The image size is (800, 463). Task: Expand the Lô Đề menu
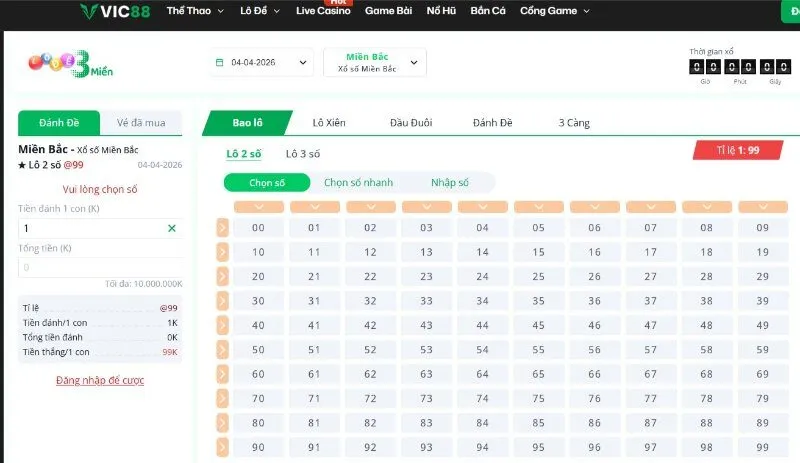click(260, 11)
